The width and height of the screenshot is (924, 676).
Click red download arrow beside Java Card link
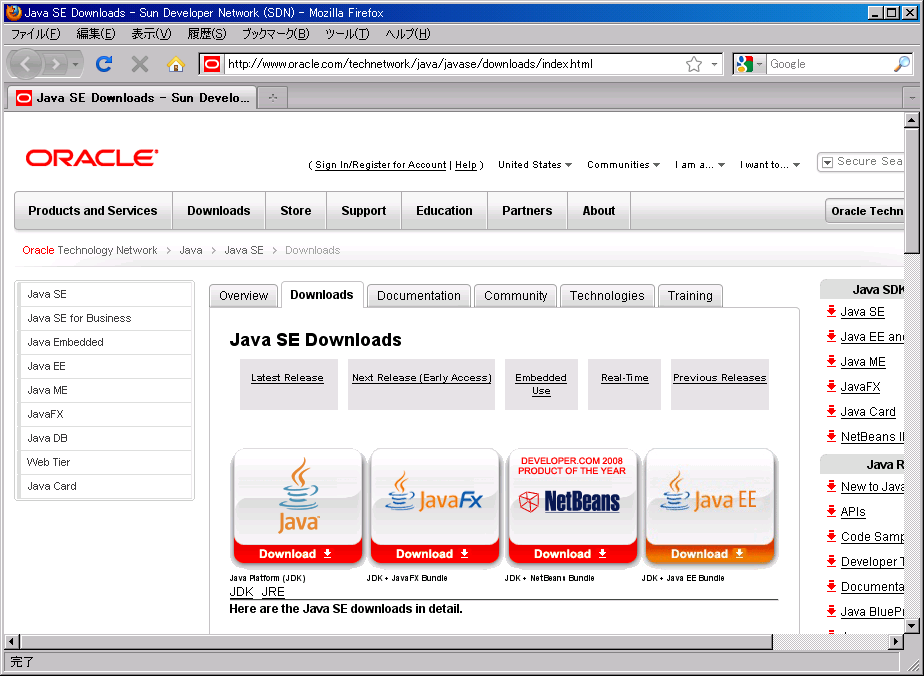pos(831,411)
